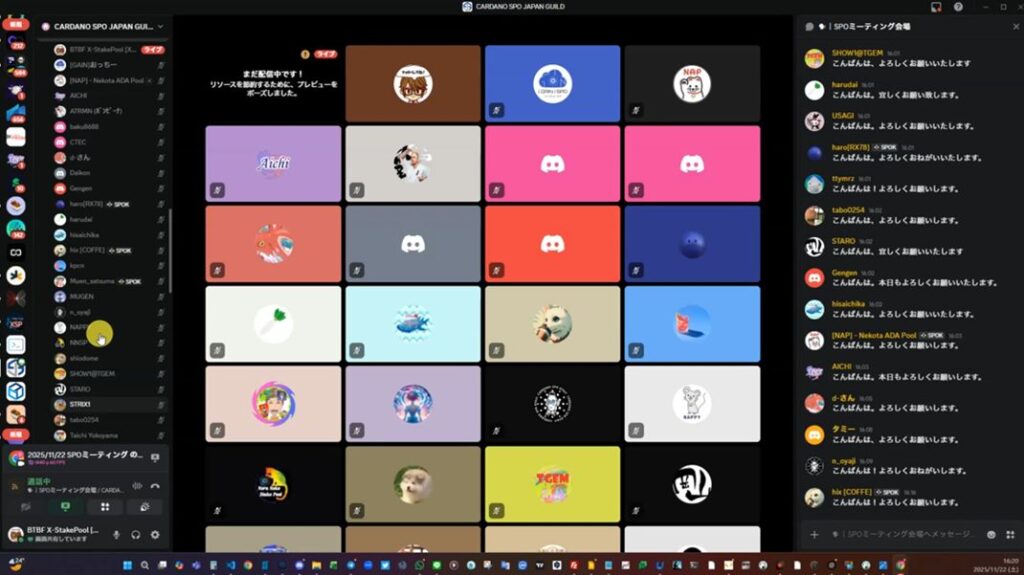
Task: Open inbox icon in title bar
Action: [x=935, y=6]
